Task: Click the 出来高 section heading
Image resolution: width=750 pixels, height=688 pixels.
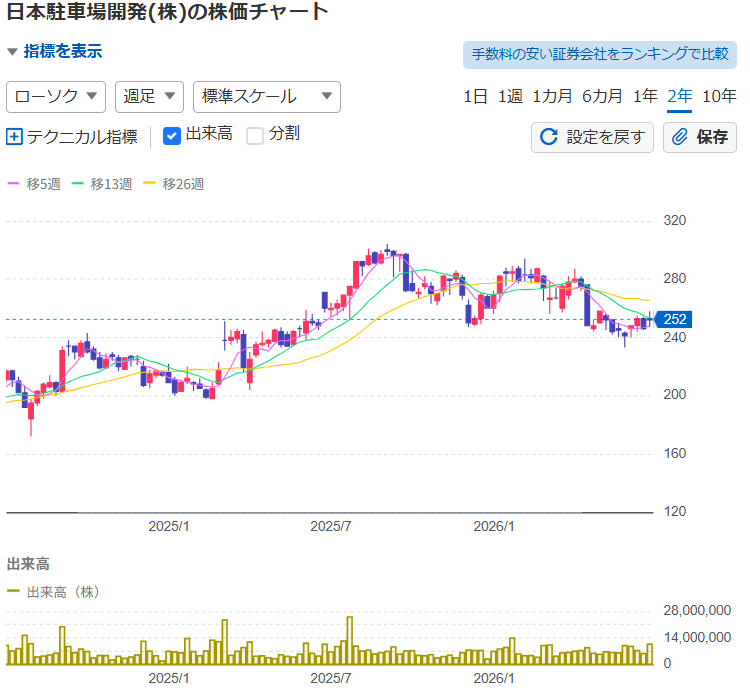Action: [x=28, y=564]
